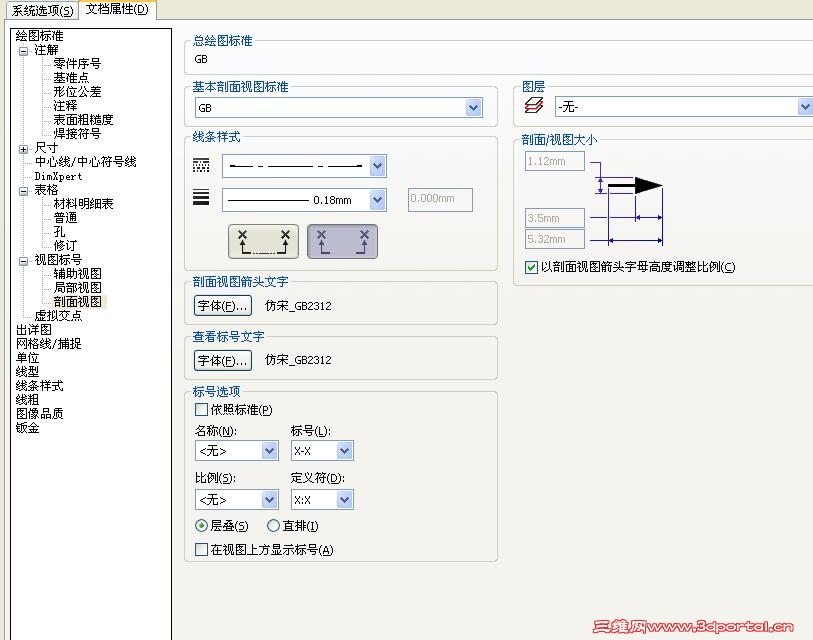813x640 pixels.
Task: Select 焊接符号 tree item
Action: tap(77, 134)
